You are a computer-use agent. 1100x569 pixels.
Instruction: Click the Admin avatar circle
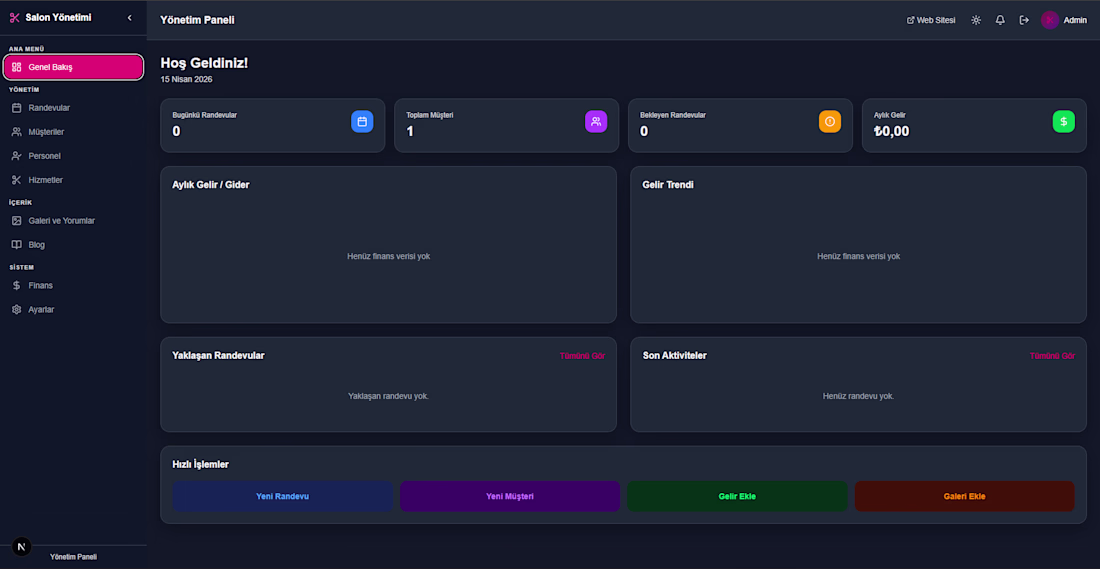(x=1049, y=20)
